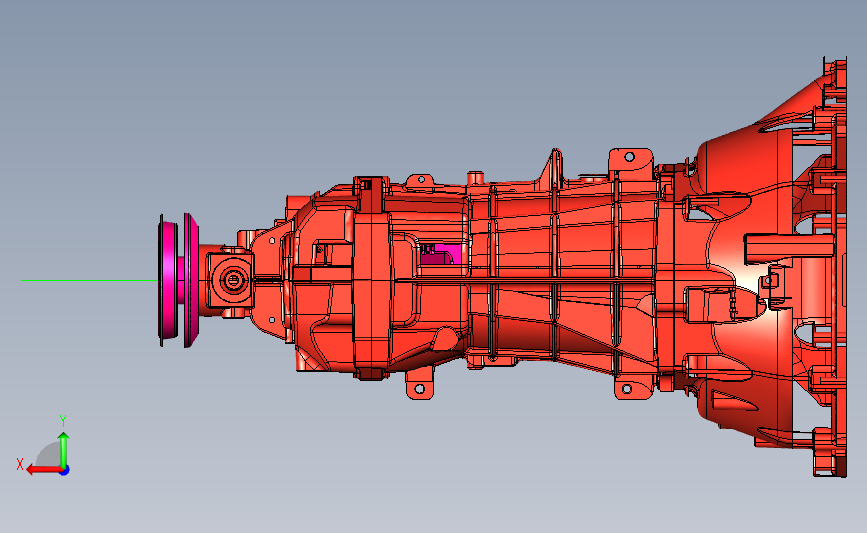The image size is (867, 533).
Task: Select the magenta internal part visible through housing window
Action: point(441,254)
